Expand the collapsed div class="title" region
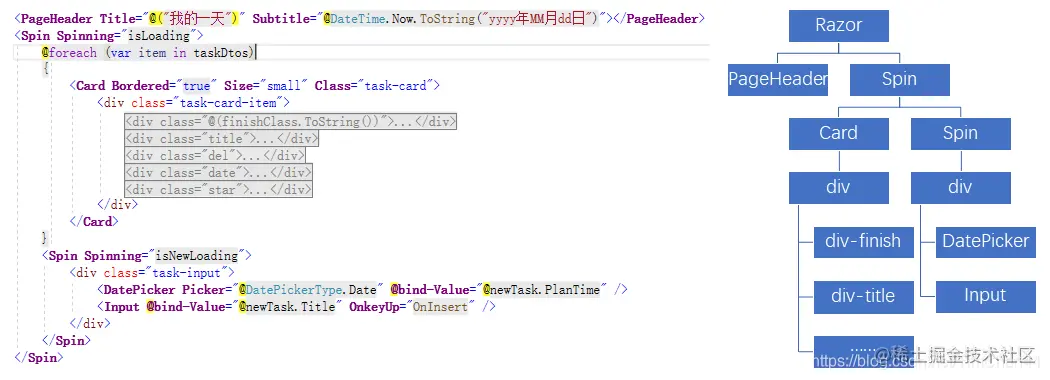Screen dimensions: 1050x380 tap(222, 139)
